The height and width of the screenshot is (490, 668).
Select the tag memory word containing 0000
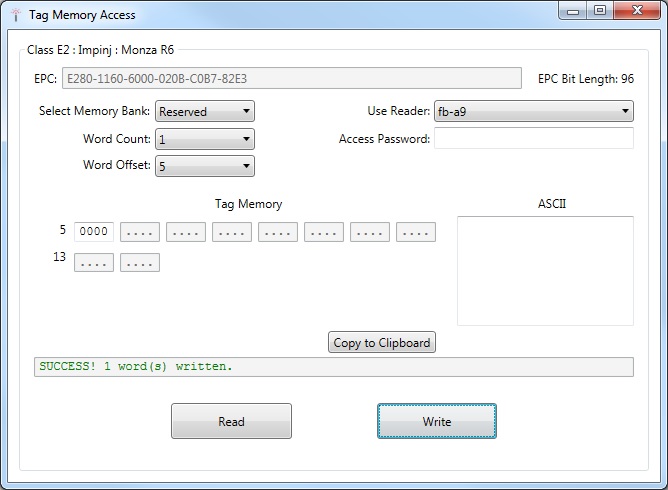[x=94, y=232]
